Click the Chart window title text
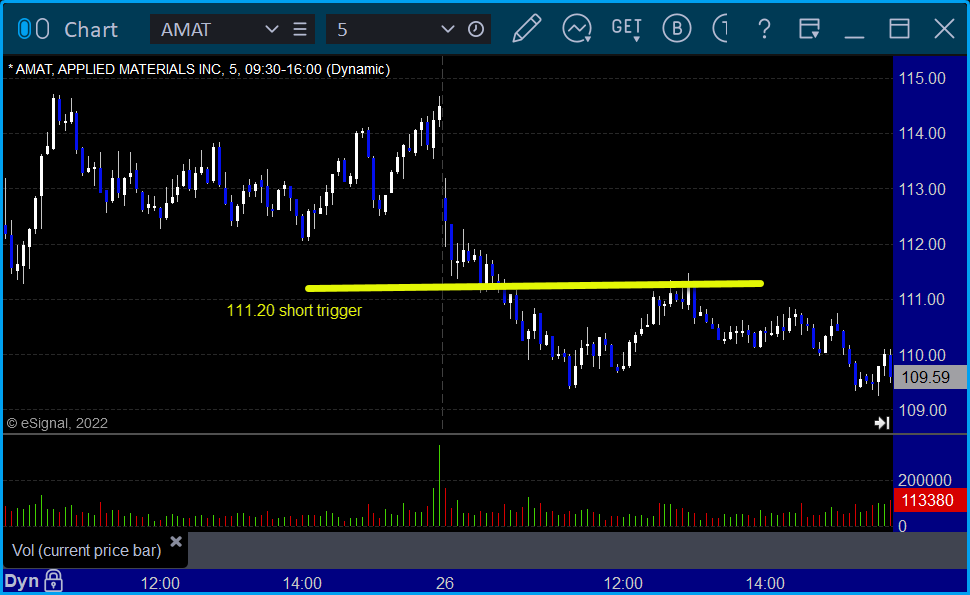This screenshot has width=970, height=595. pyautogui.click(x=91, y=30)
